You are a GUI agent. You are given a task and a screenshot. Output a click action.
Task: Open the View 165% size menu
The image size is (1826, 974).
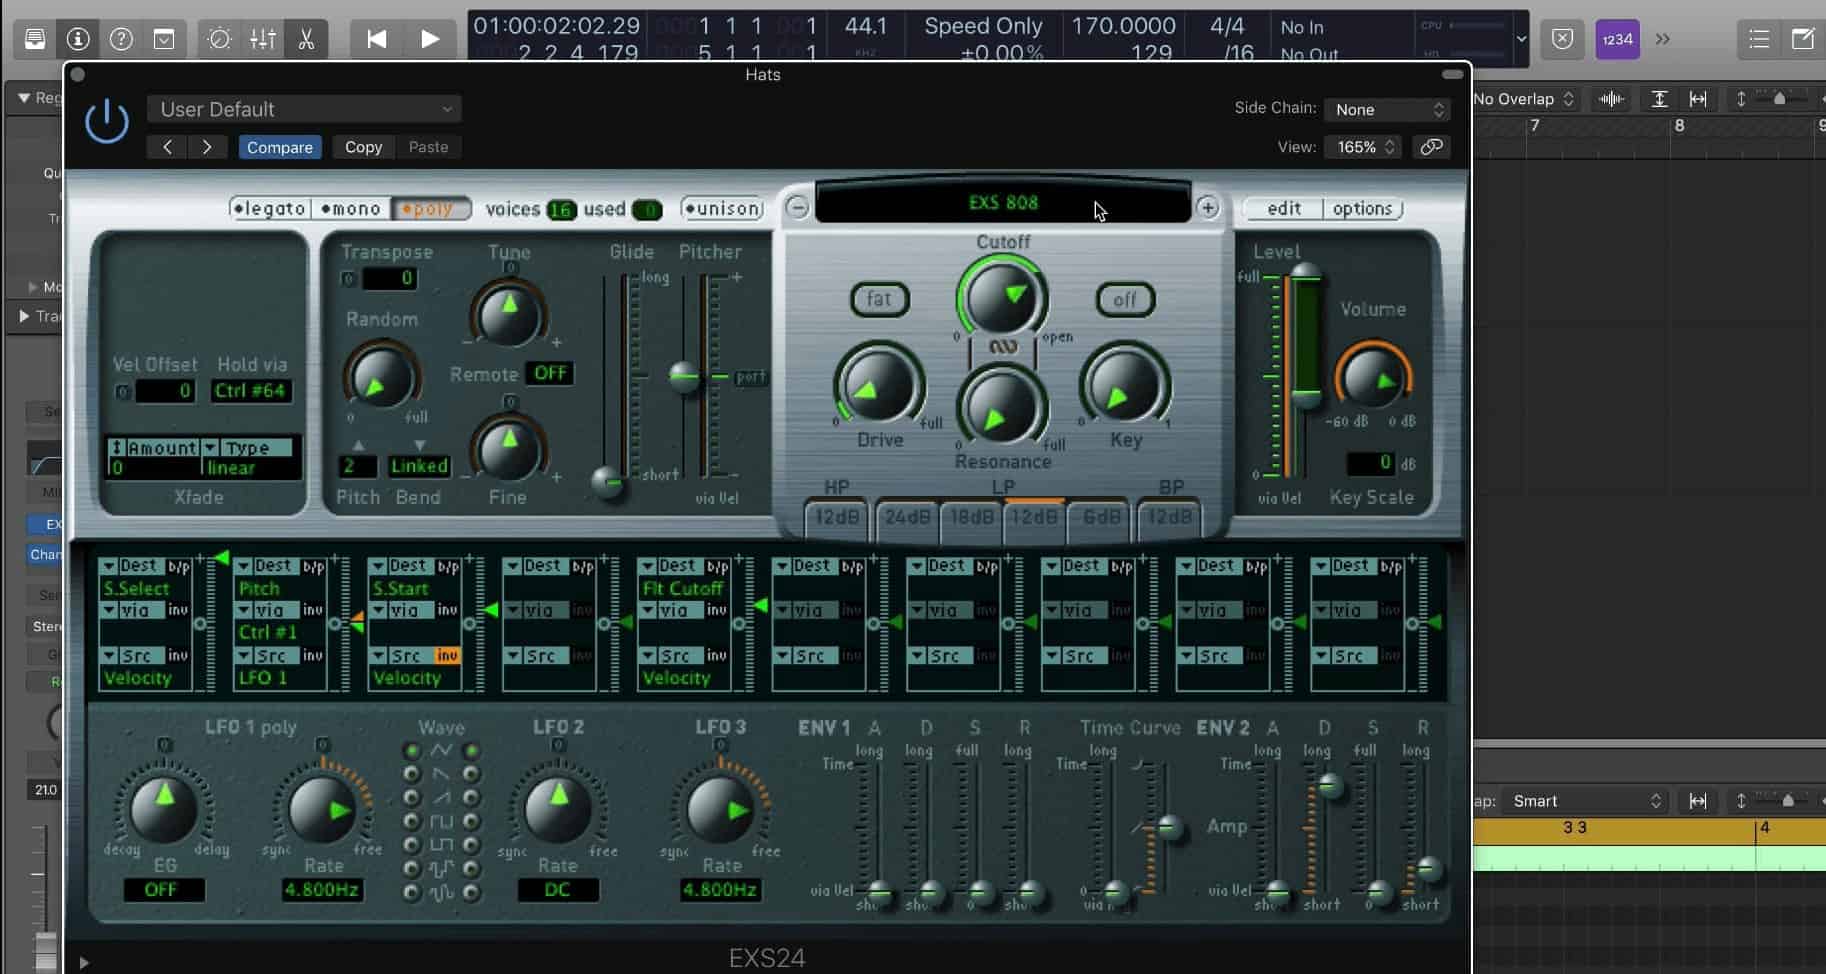1362,147
